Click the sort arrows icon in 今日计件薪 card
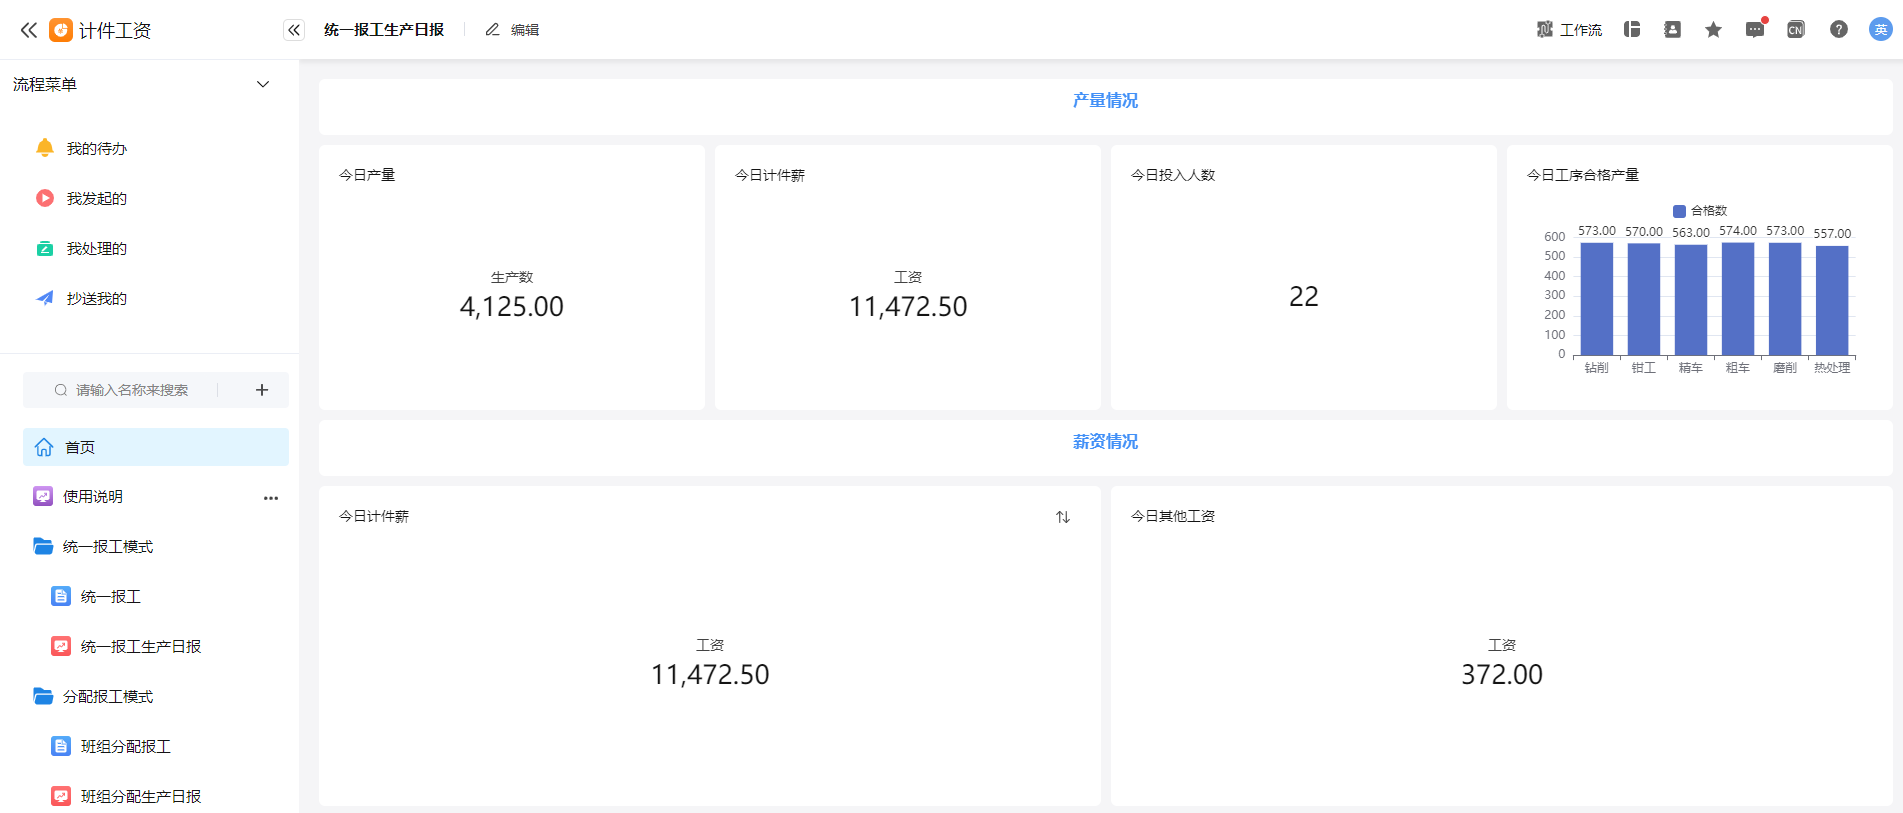The height and width of the screenshot is (813, 1903). coord(1063,517)
